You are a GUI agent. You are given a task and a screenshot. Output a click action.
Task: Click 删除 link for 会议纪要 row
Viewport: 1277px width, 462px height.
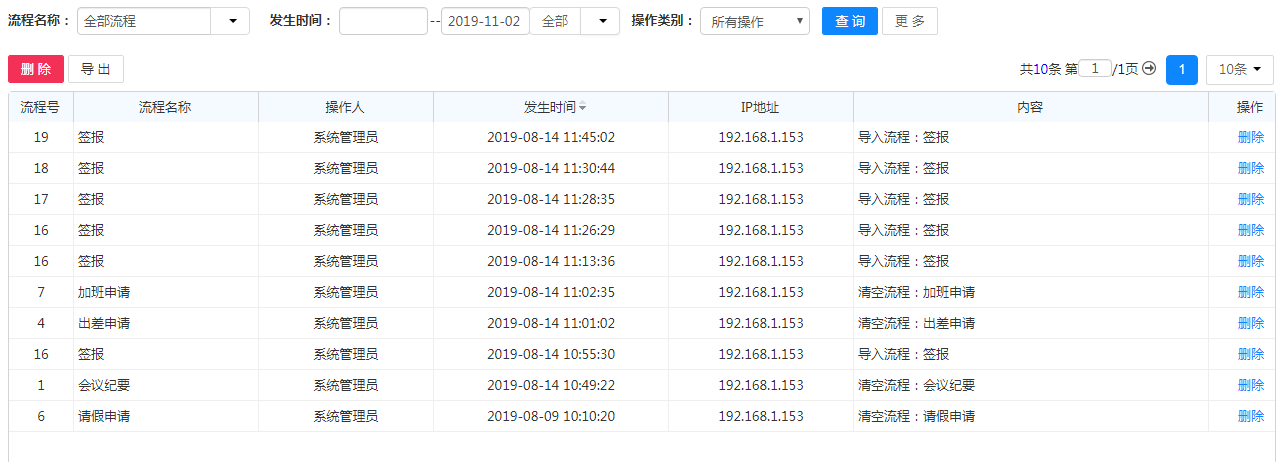[x=1250, y=385]
